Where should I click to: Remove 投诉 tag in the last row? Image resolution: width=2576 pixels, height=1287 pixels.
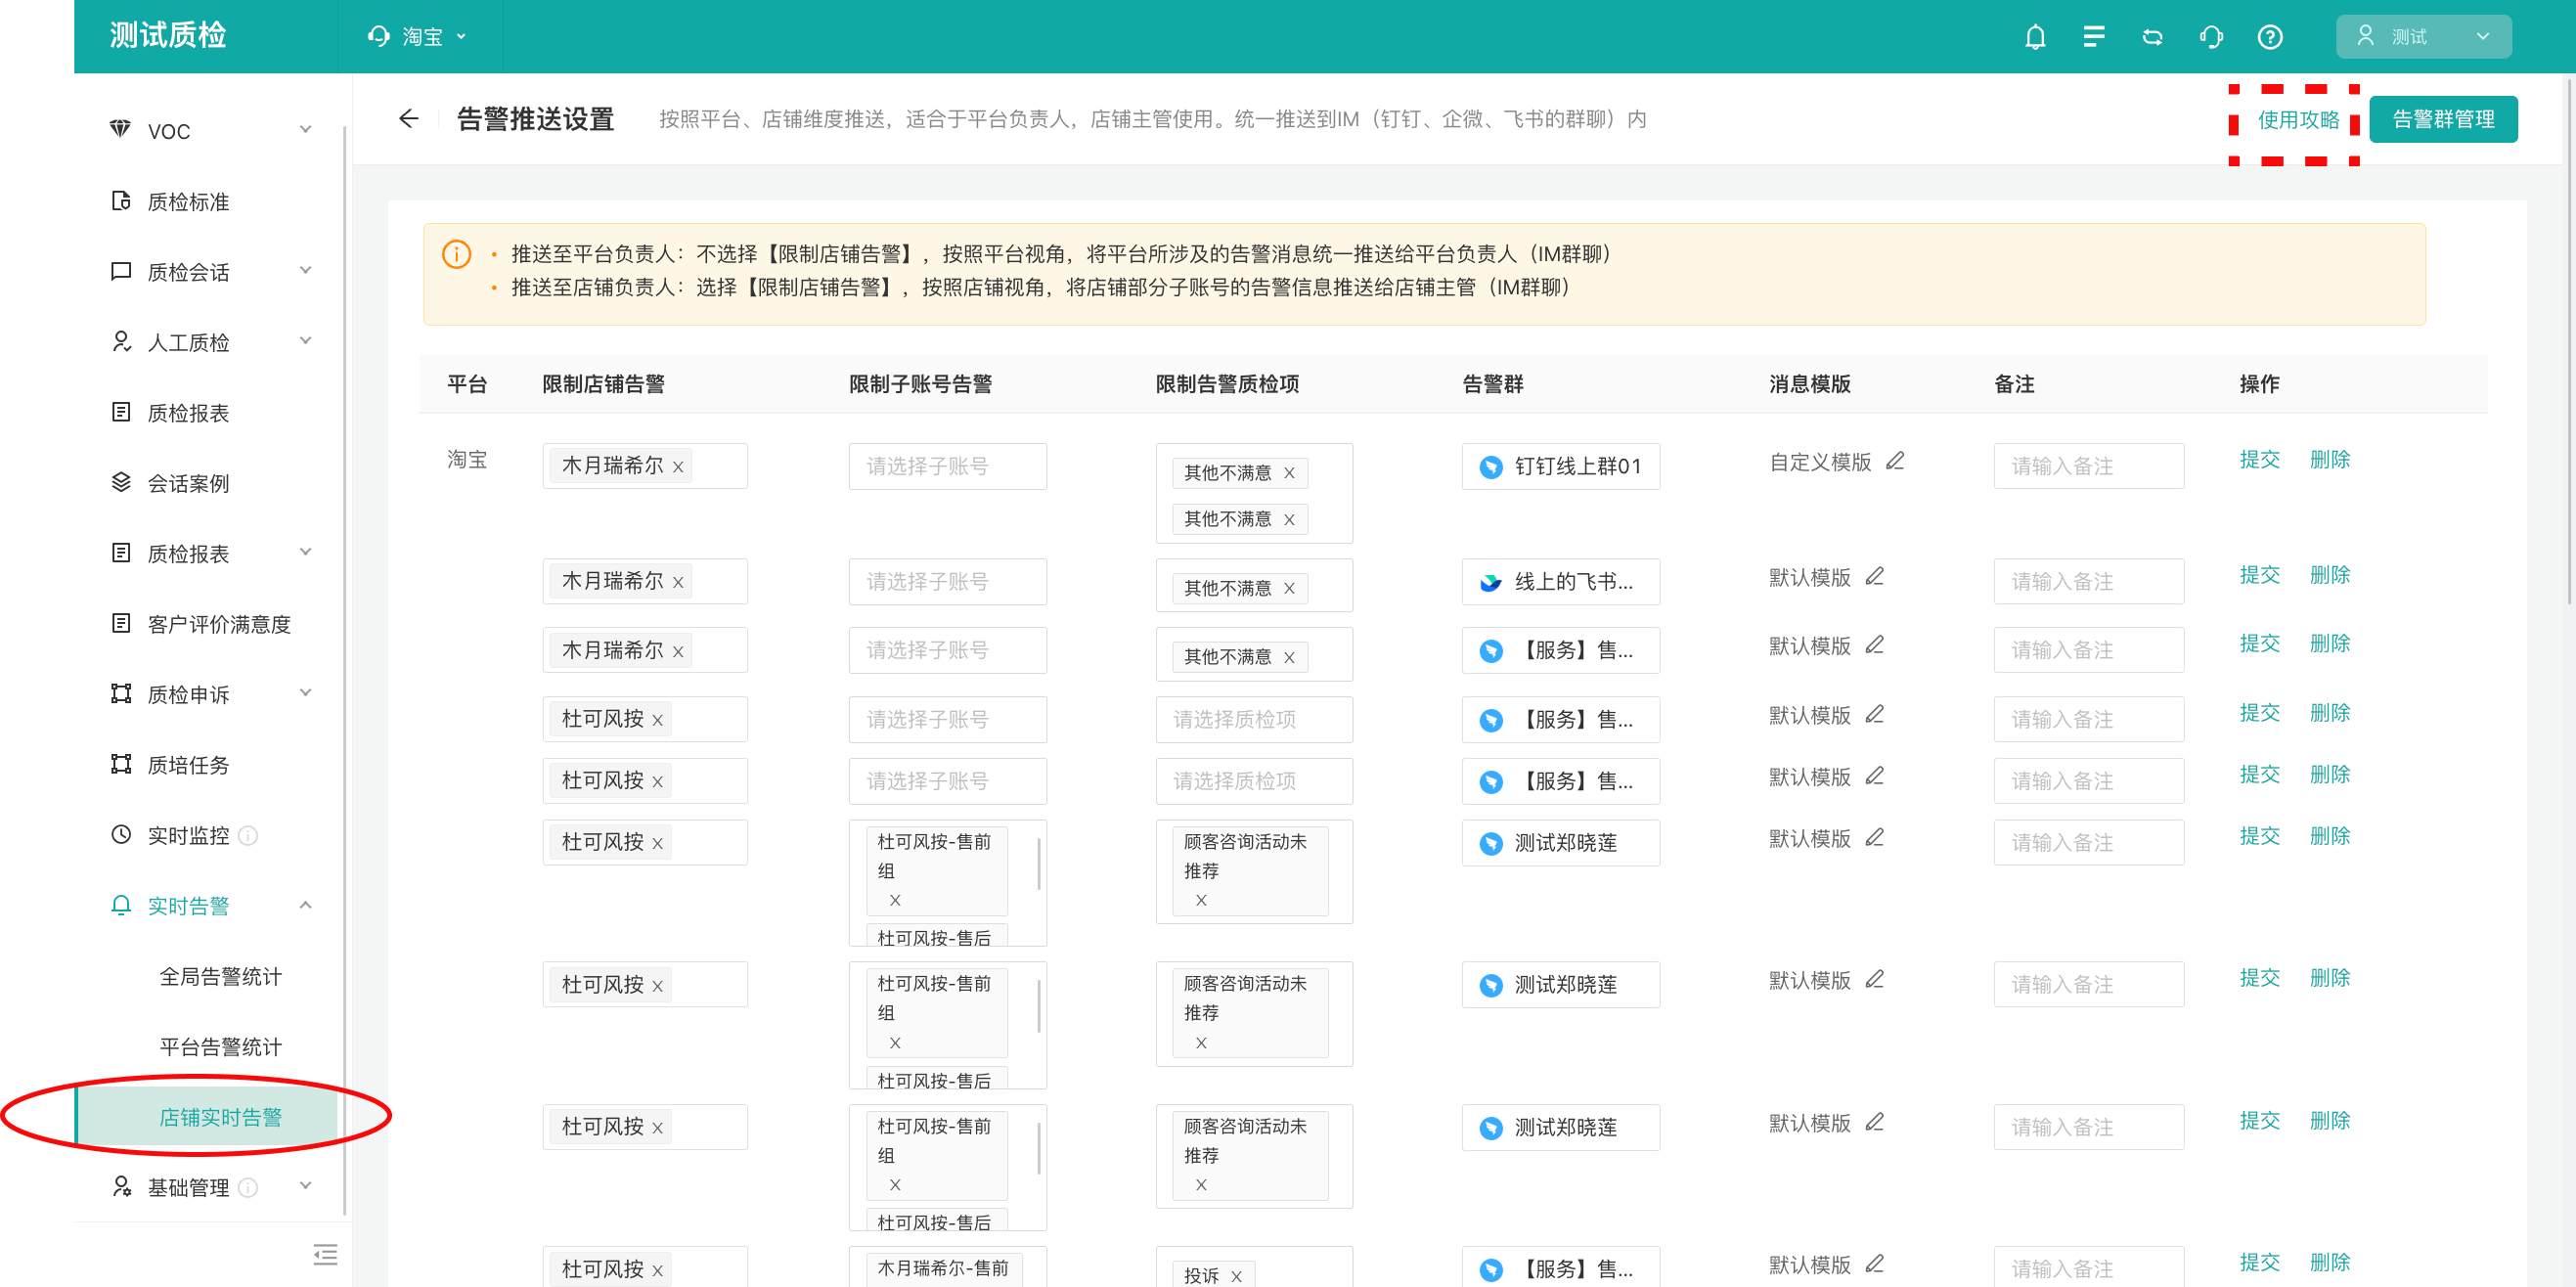click(1237, 1276)
